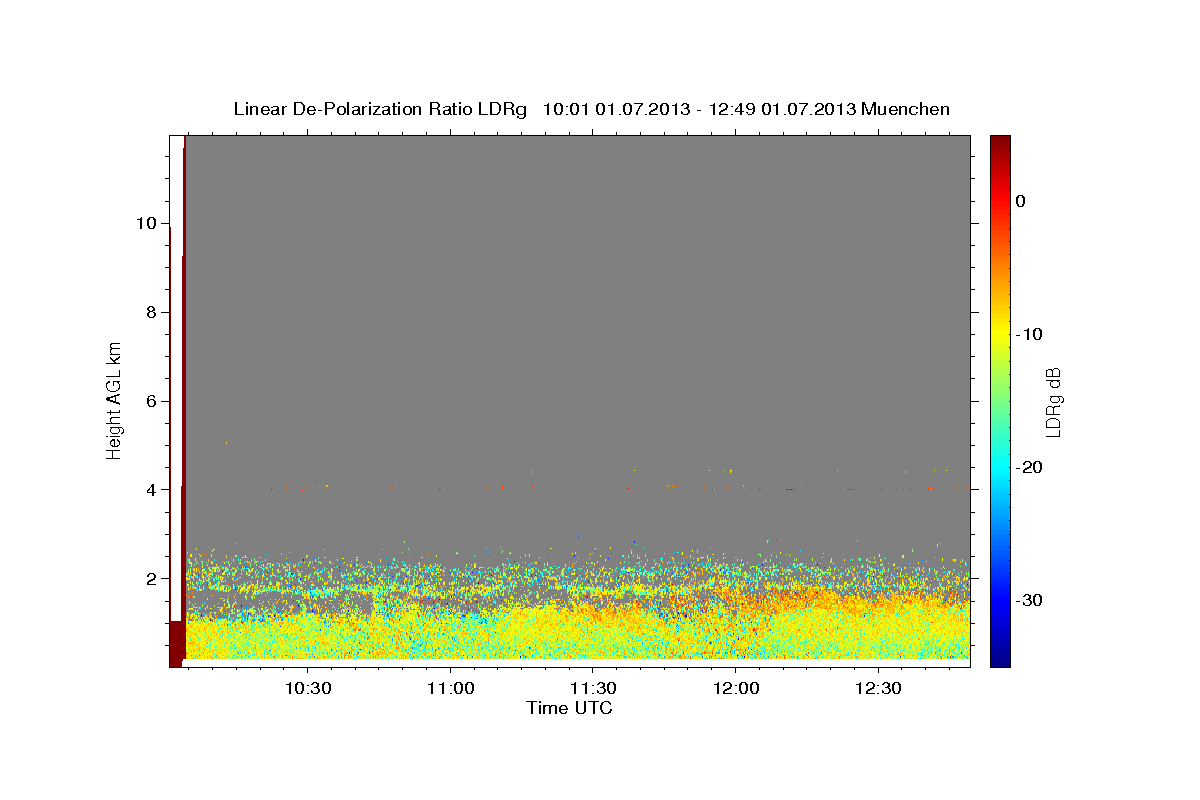Click the height tick label 6
The image size is (1200, 800).
point(152,401)
